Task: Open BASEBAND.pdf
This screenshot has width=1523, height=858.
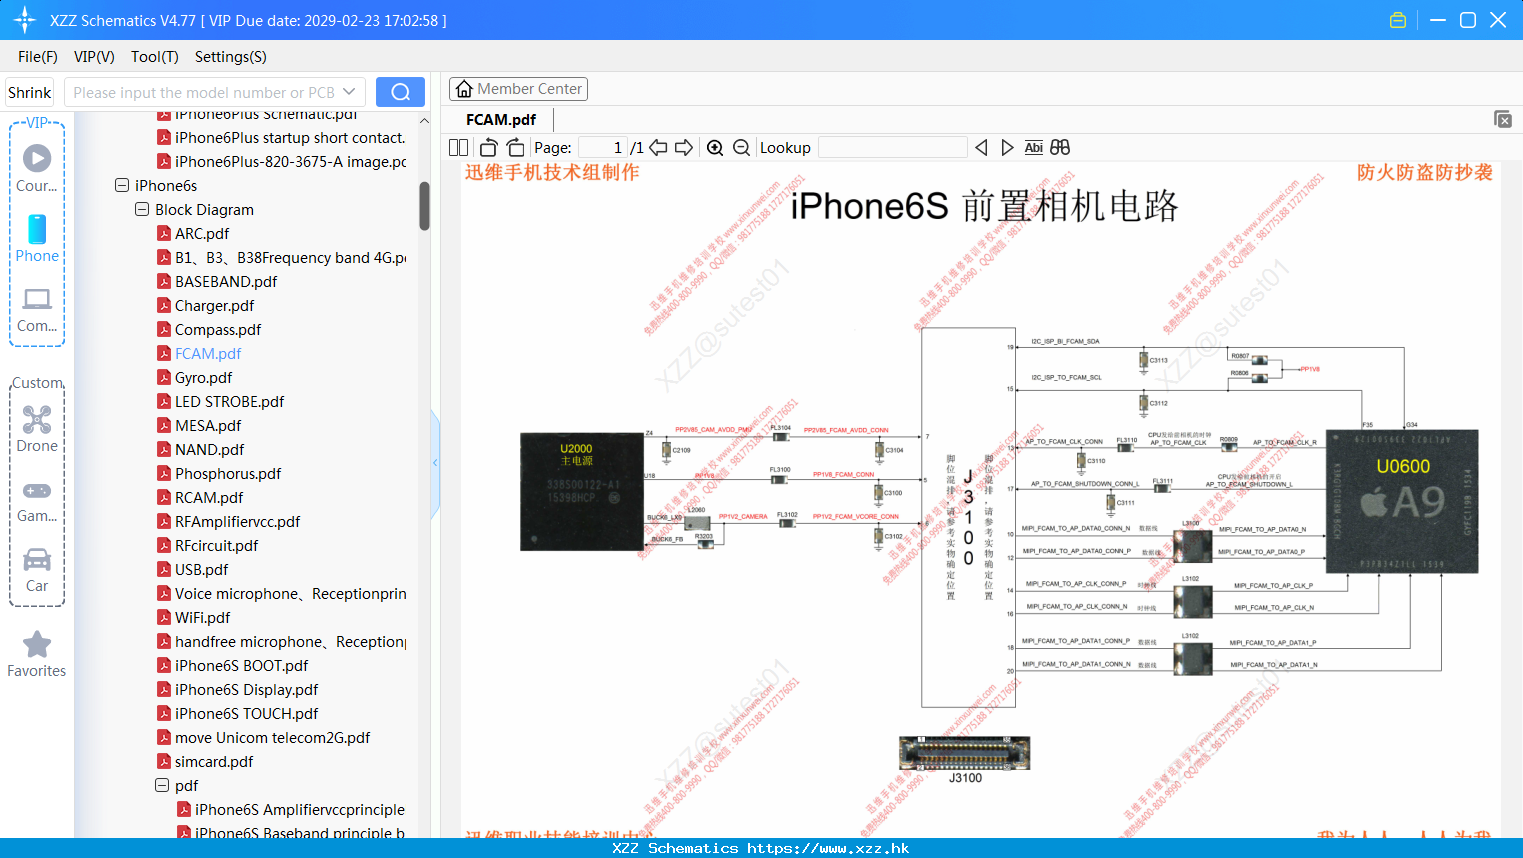Action: coord(226,281)
